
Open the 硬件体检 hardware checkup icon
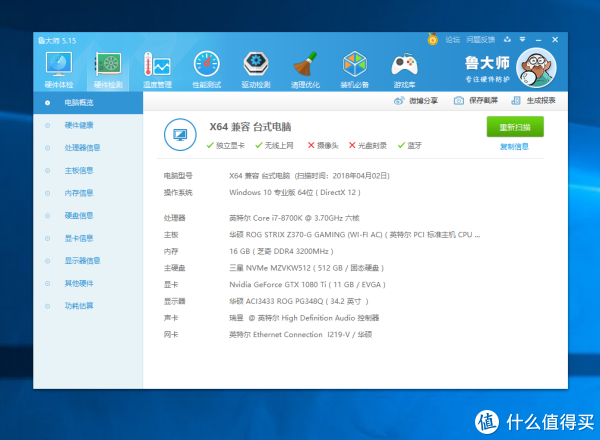(x=59, y=70)
